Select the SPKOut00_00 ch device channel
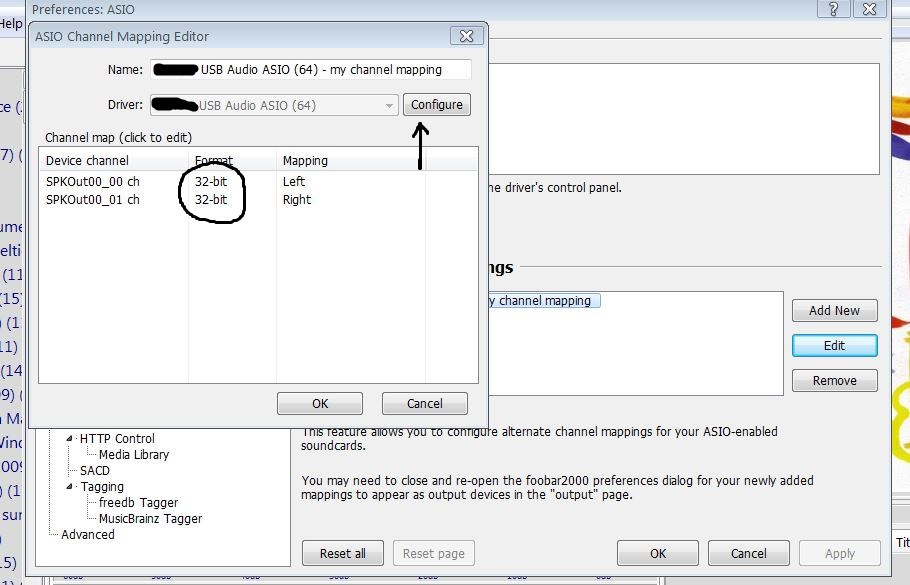Screen dimensions: 910x585 tap(93, 182)
